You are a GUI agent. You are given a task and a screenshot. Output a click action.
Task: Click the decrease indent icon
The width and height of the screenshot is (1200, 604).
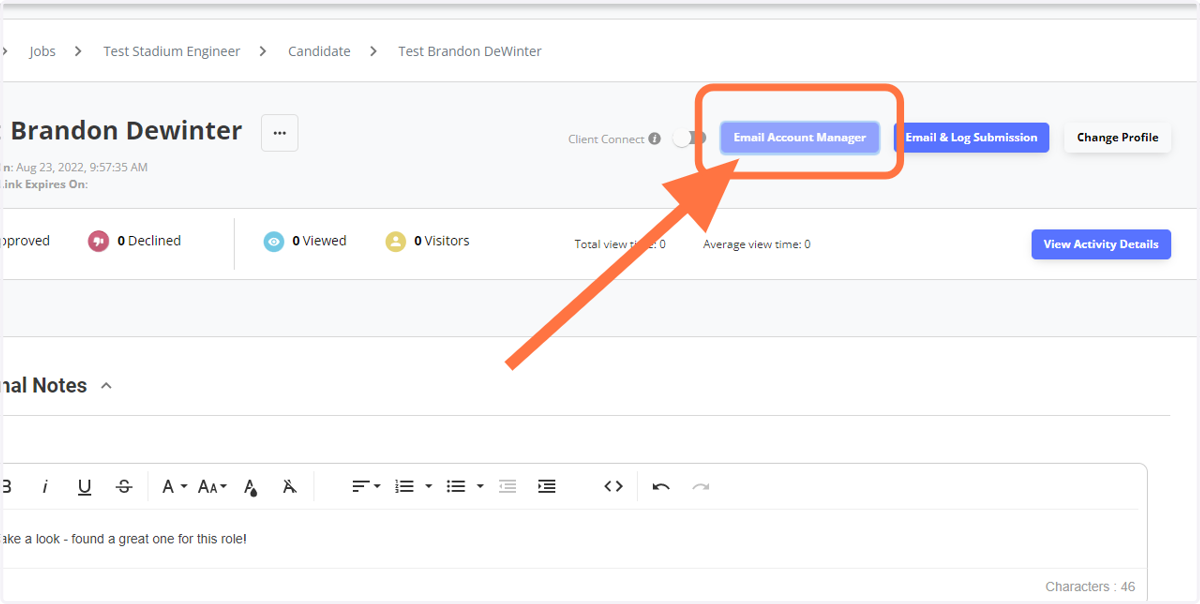click(507, 486)
